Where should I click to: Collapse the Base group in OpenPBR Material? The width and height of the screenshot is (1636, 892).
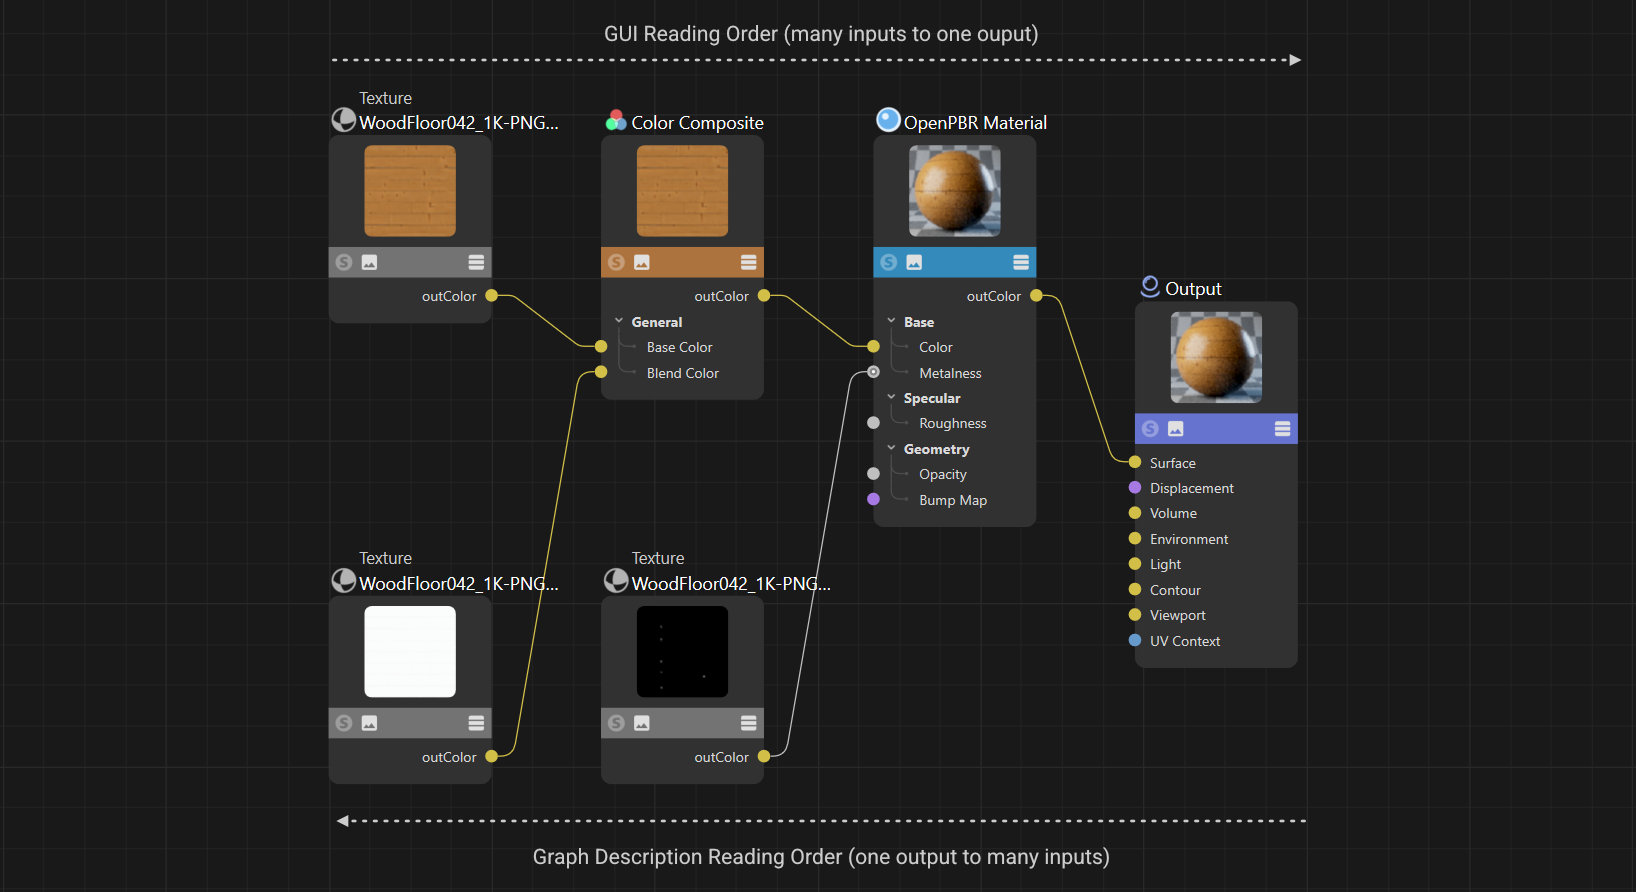point(891,321)
